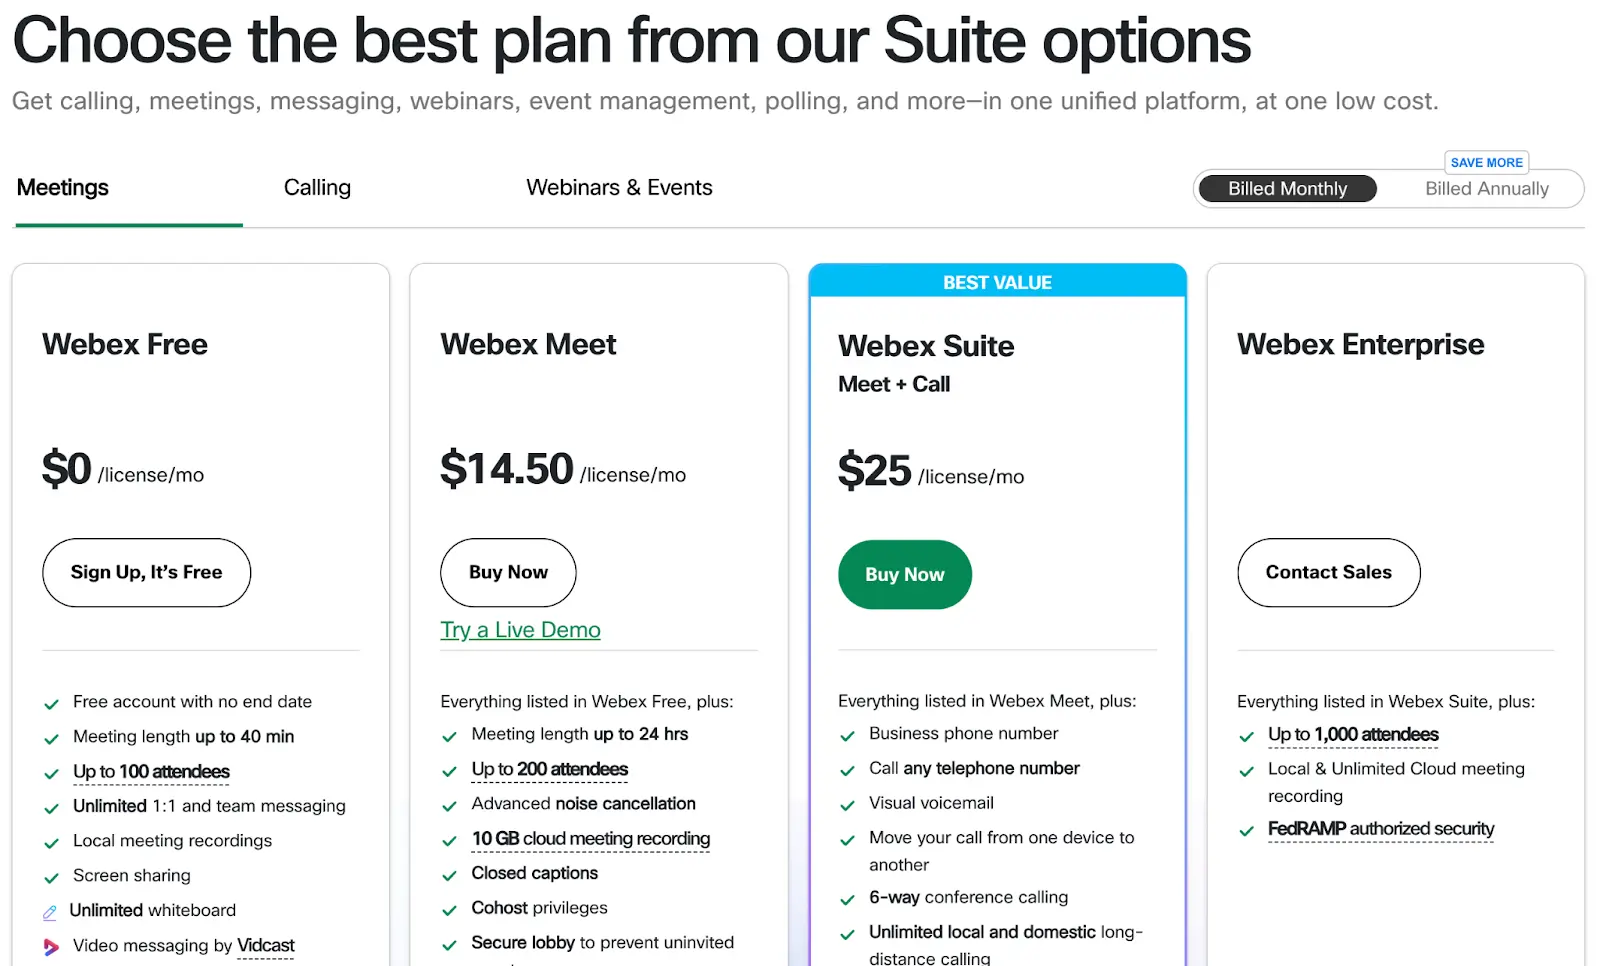The height and width of the screenshot is (966, 1600).
Task: Switch billing to Billed Annually
Action: point(1486,189)
